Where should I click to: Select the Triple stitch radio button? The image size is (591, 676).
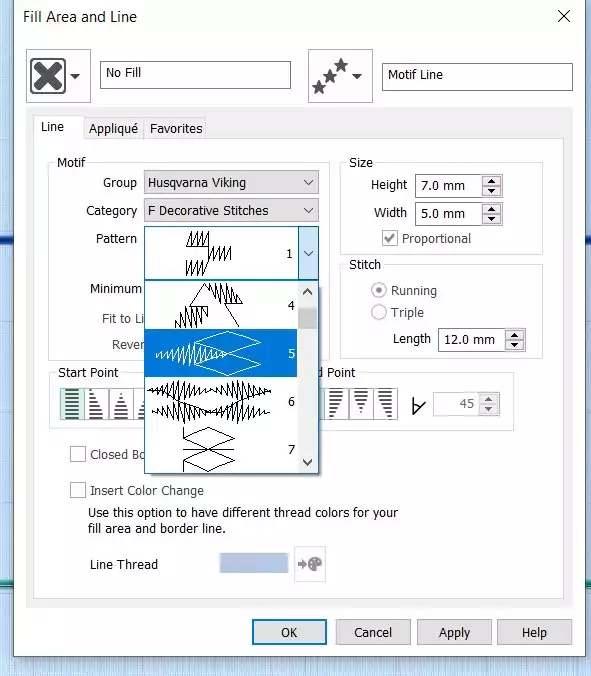[x=378, y=312]
